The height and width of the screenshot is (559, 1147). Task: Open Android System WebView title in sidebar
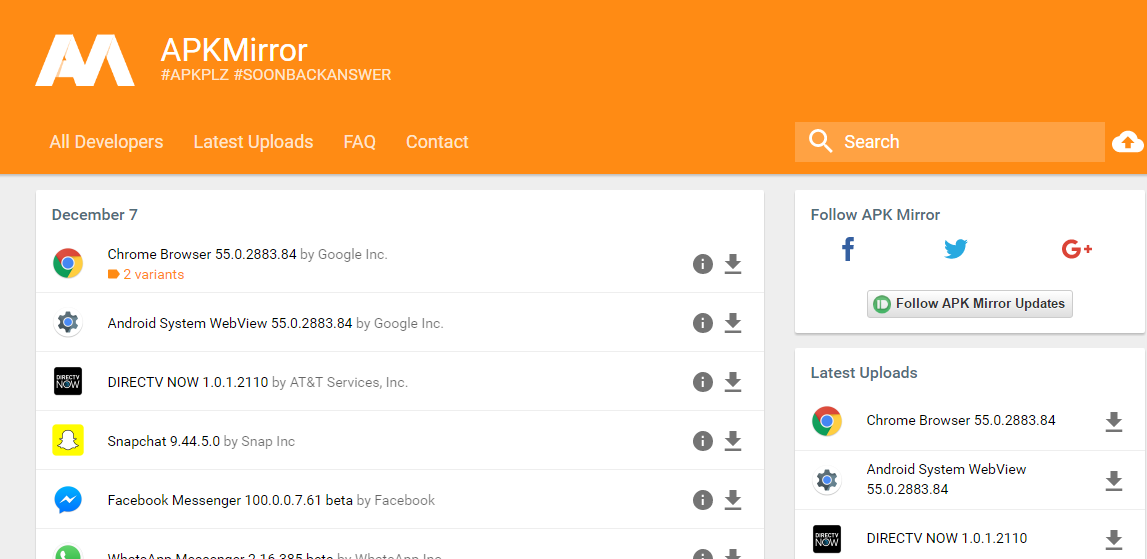point(947,479)
